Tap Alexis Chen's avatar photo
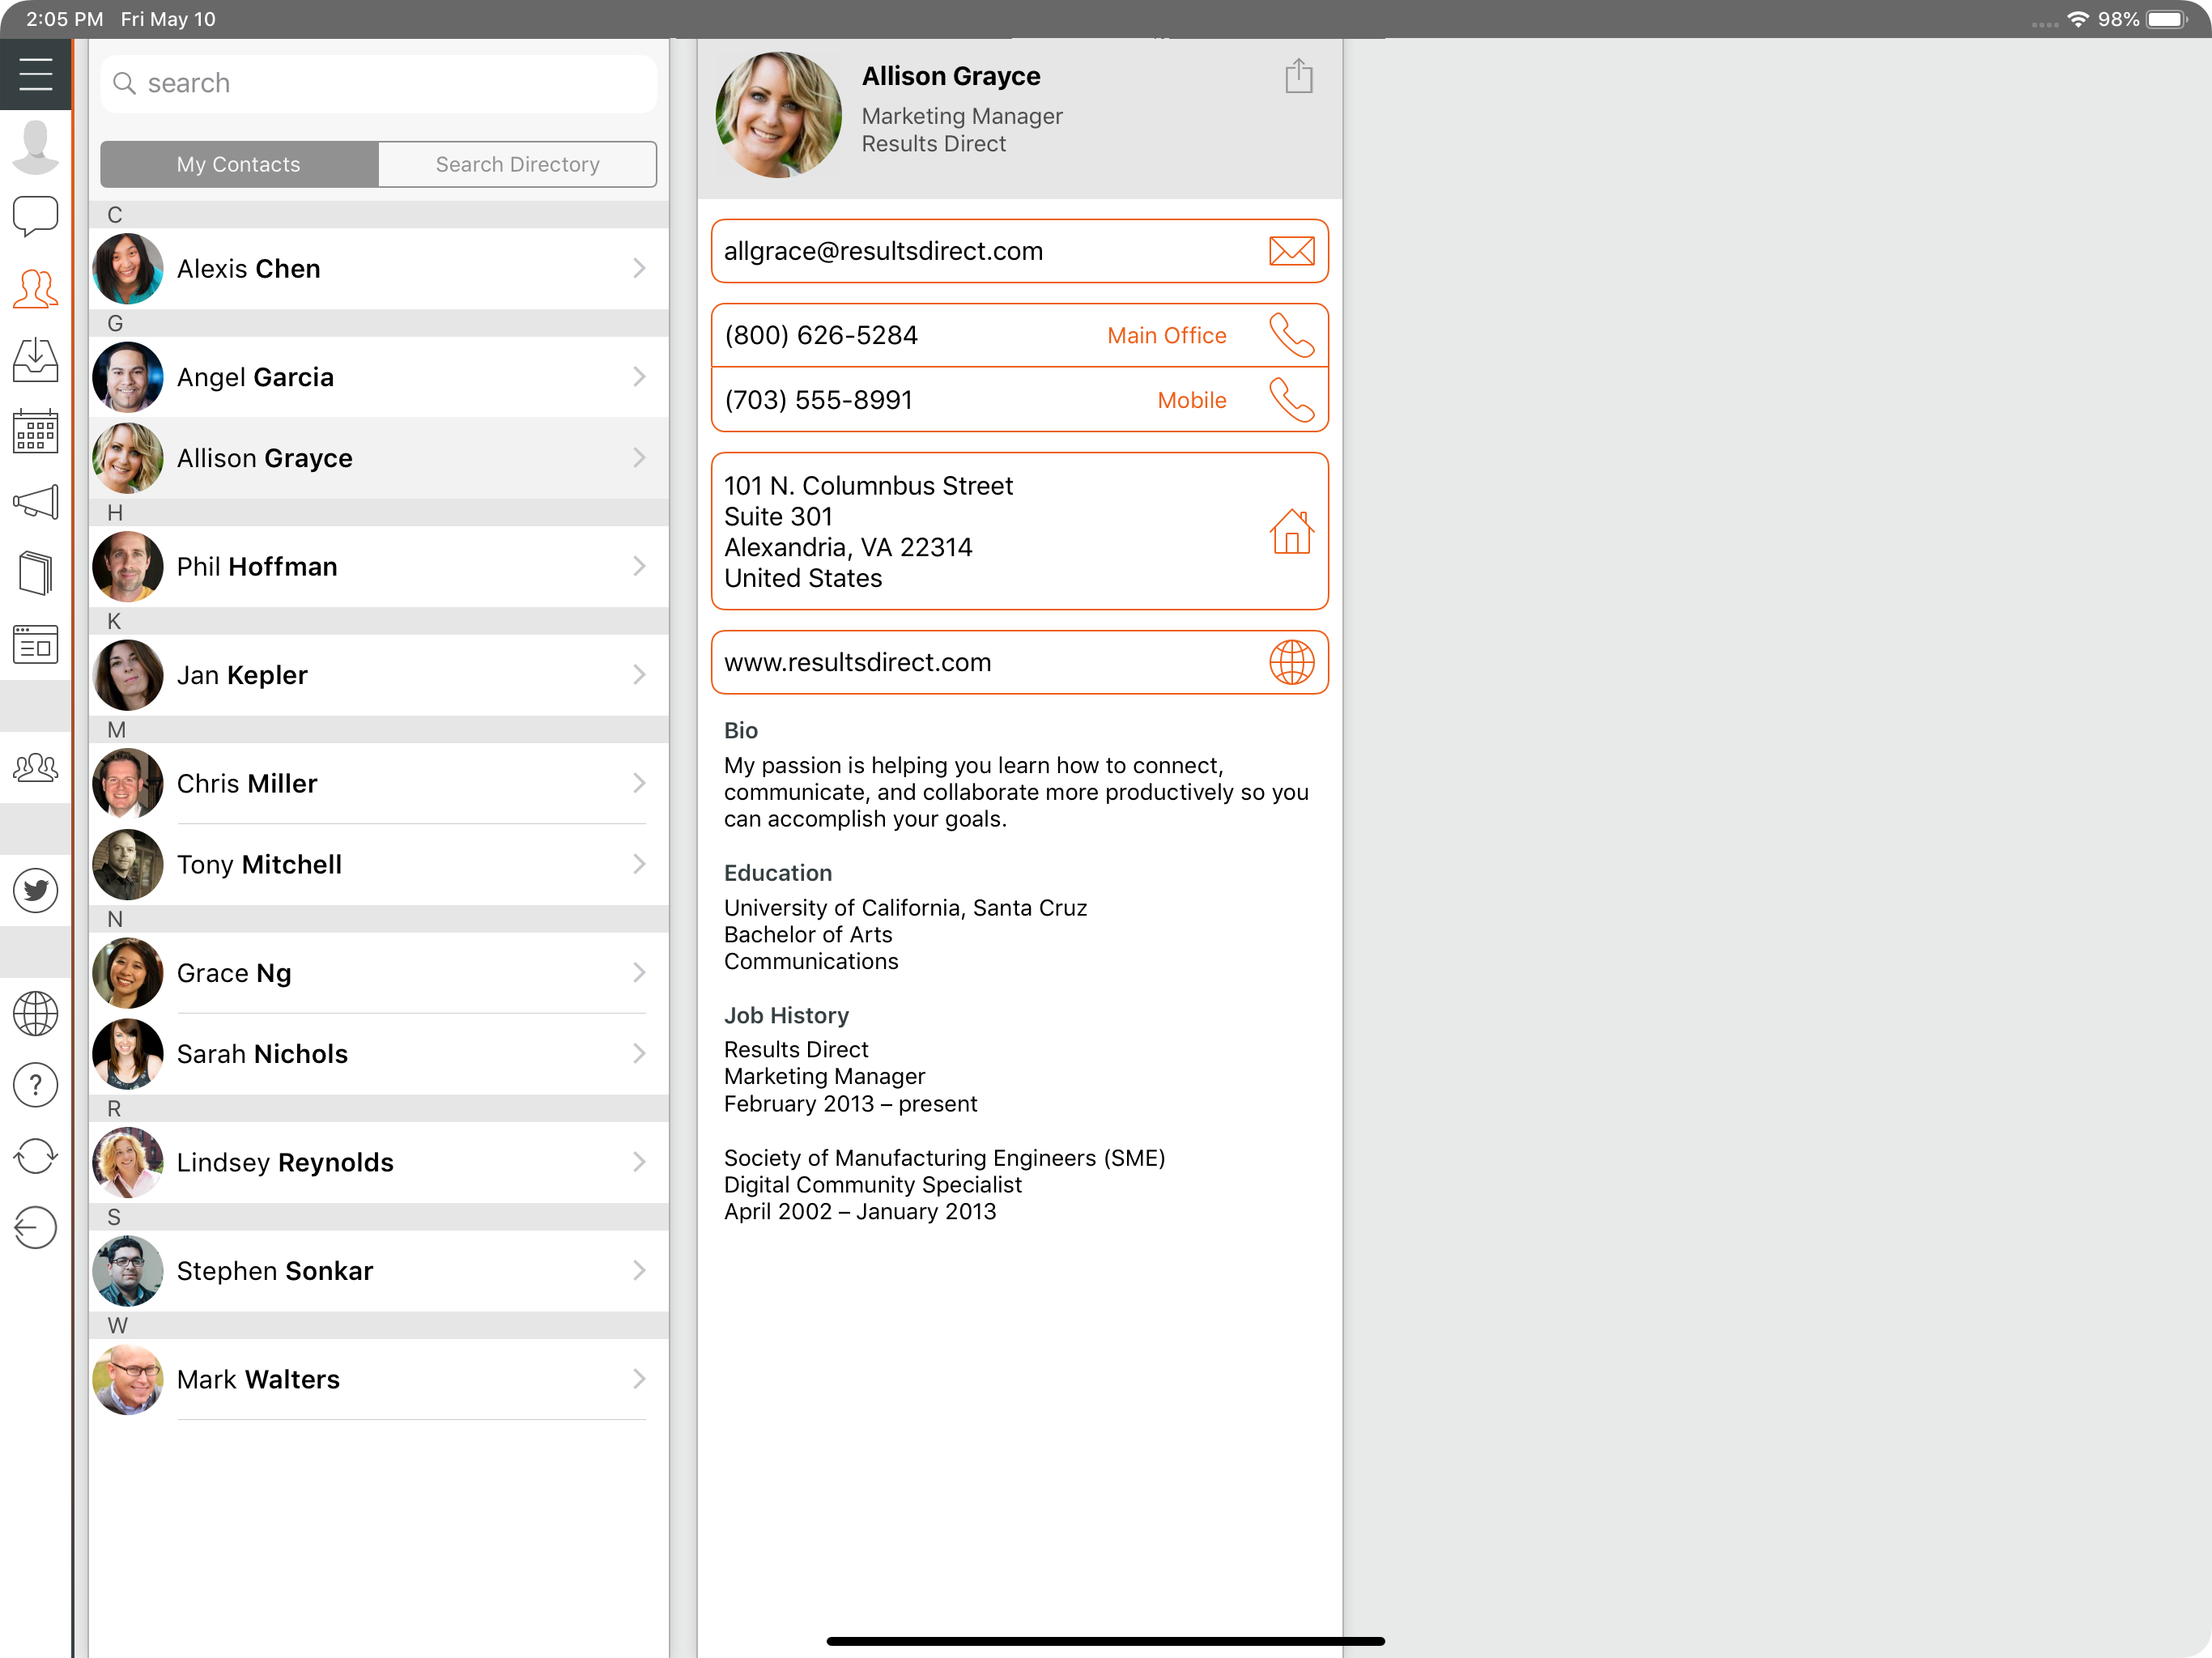 coord(128,268)
